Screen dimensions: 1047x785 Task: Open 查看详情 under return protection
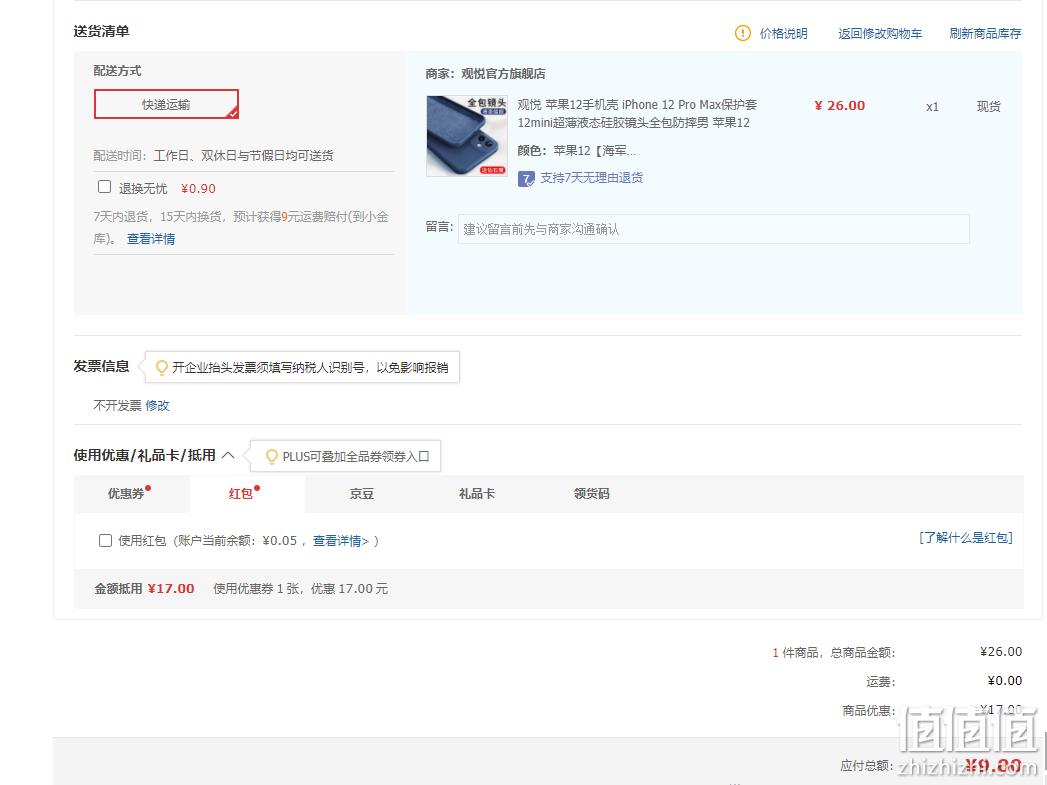pyautogui.click(x=151, y=239)
